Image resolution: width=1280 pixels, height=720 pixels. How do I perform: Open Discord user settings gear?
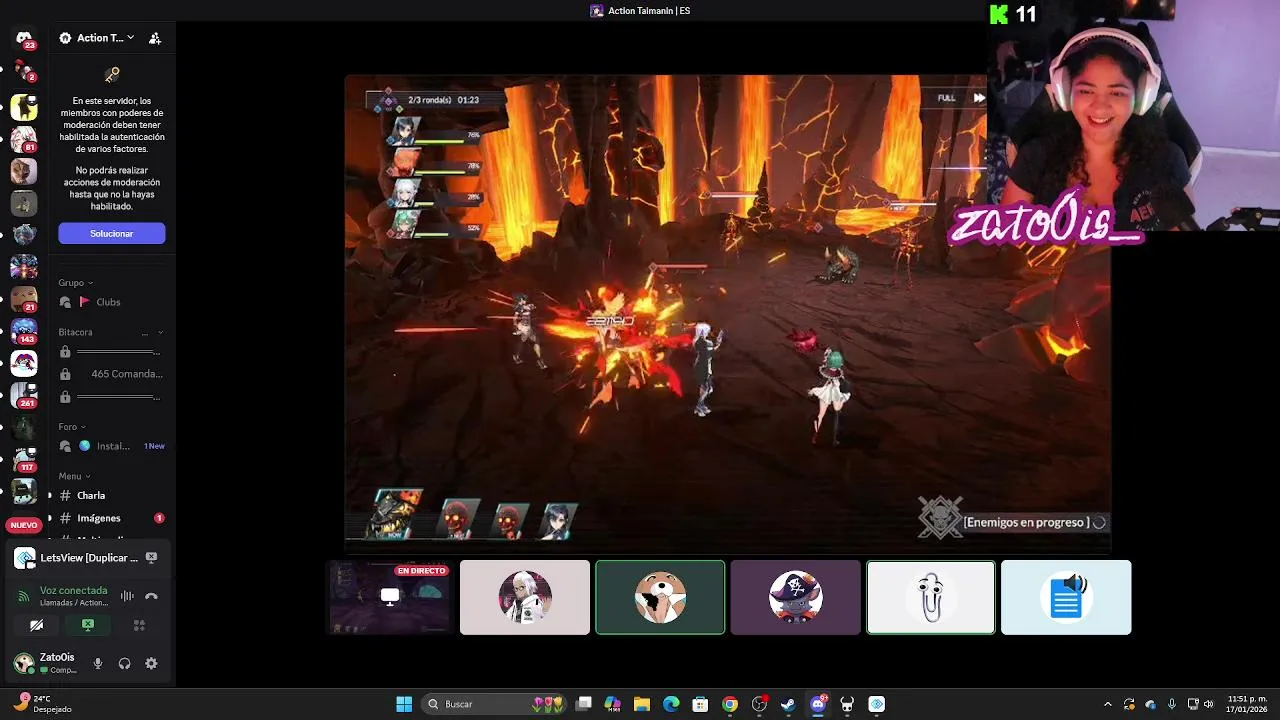coord(151,663)
